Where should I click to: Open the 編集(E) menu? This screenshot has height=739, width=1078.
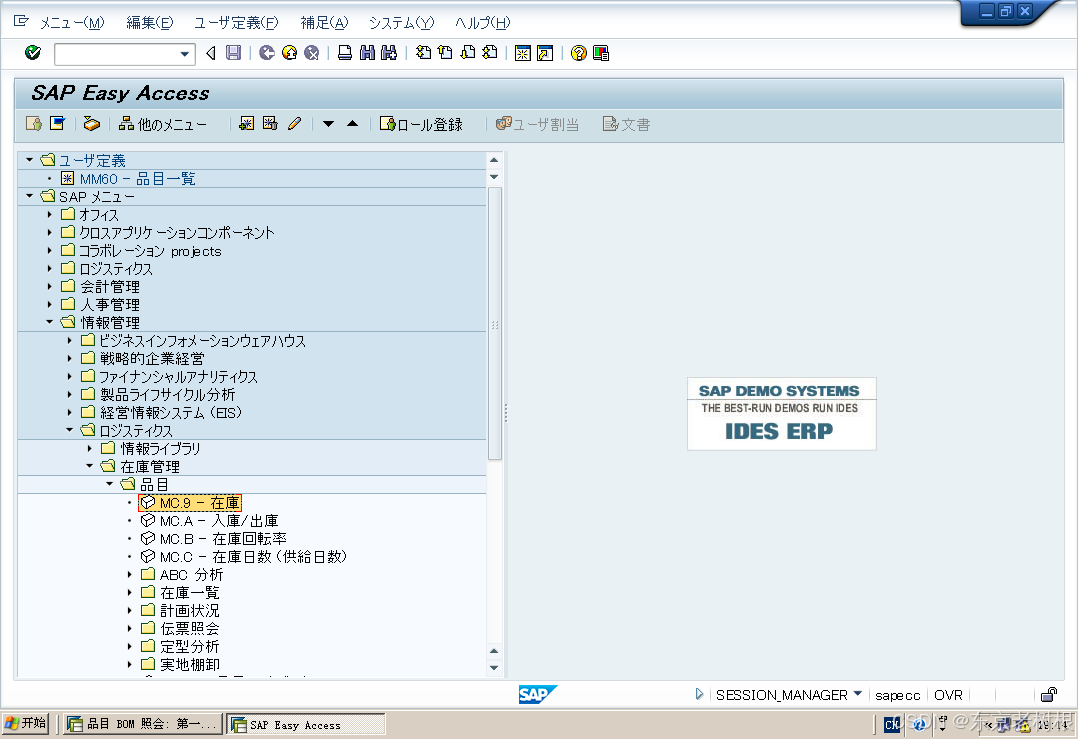(149, 23)
